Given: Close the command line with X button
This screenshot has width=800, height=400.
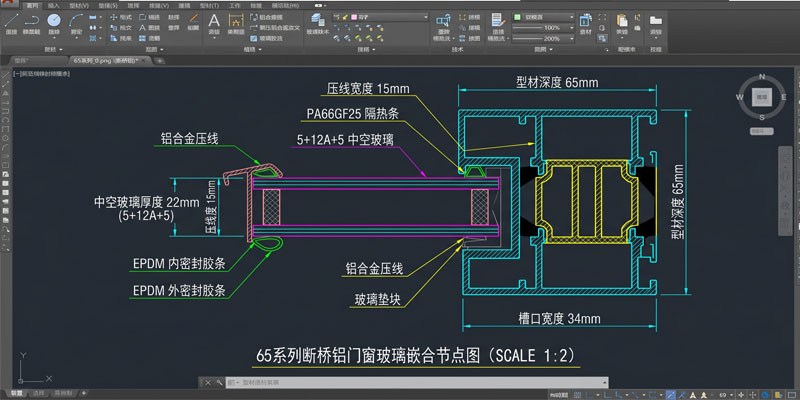Looking at the screenshot, I should coord(208,382).
